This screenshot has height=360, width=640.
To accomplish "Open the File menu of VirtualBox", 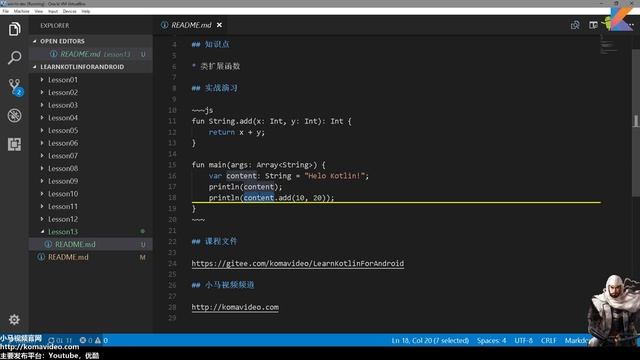I will (5, 11).
